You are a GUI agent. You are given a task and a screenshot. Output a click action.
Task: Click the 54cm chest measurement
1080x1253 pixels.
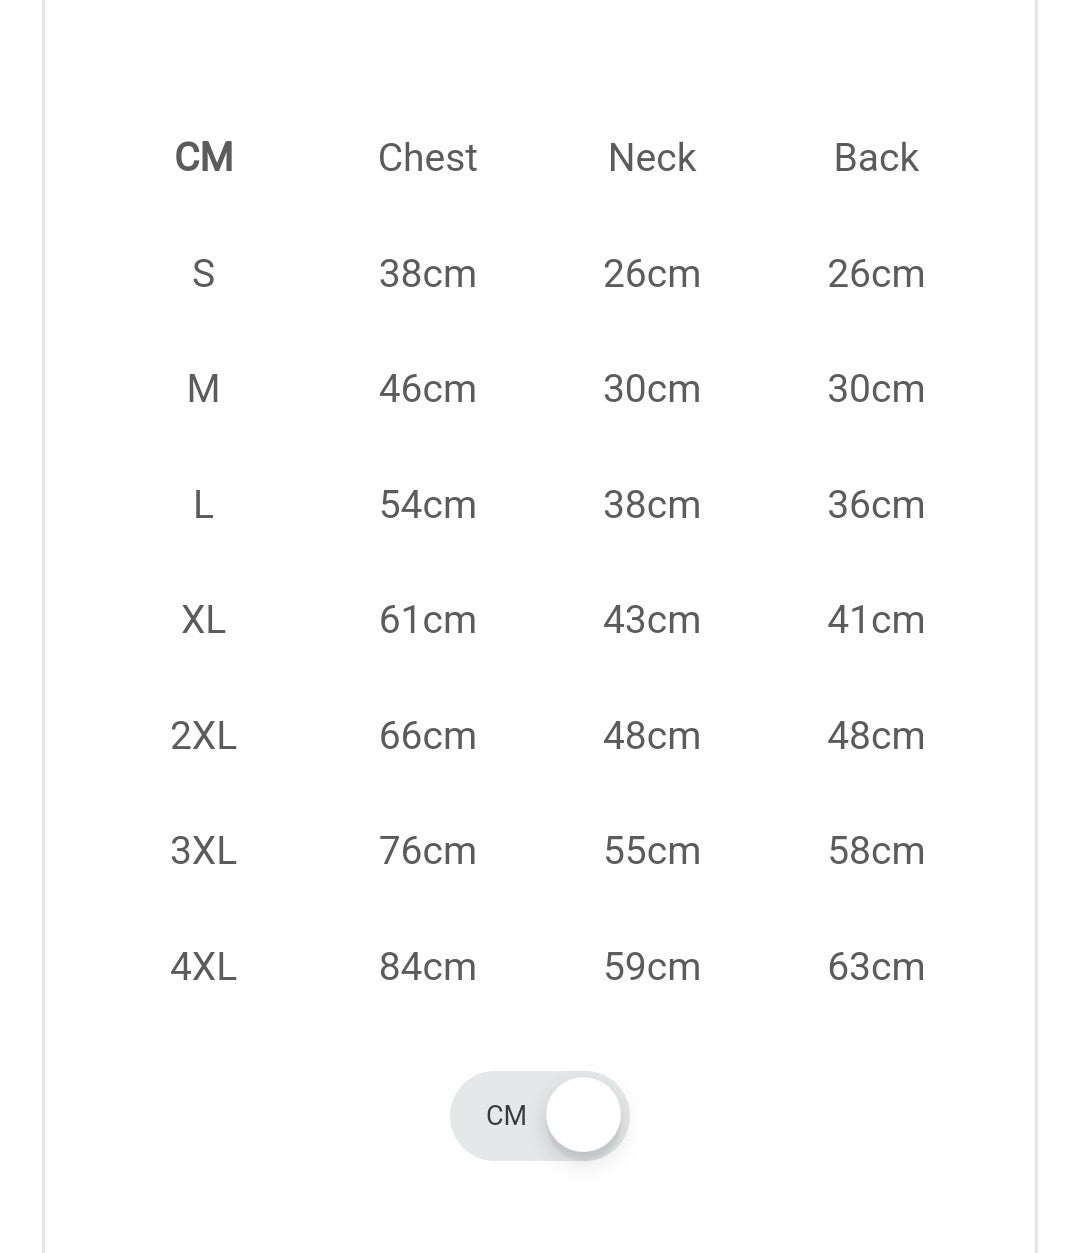point(427,505)
